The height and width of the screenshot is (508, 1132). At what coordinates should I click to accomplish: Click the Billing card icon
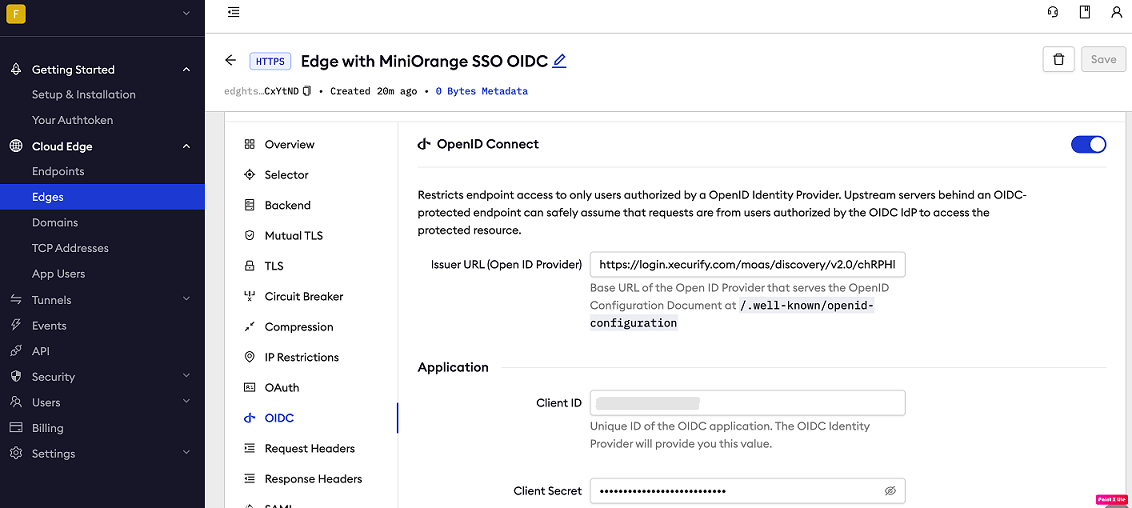(x=16, y=428)
